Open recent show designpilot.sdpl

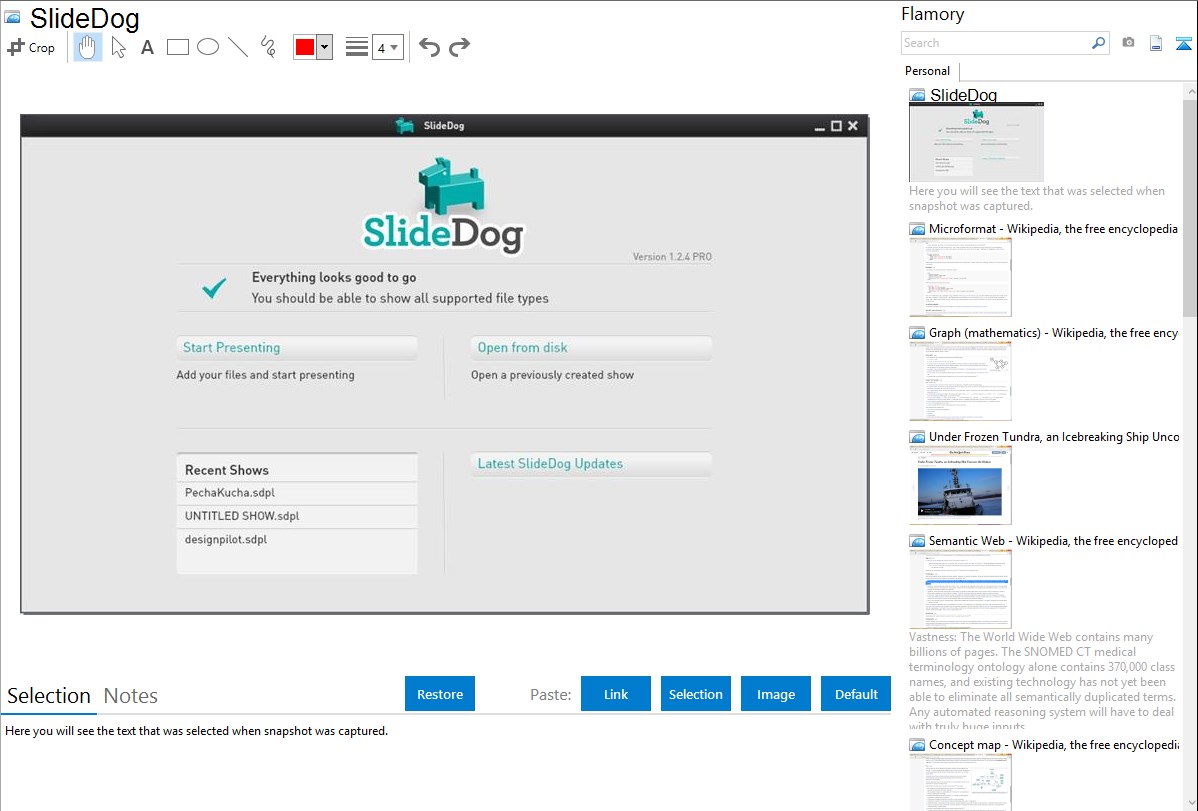tap(297, 540)
